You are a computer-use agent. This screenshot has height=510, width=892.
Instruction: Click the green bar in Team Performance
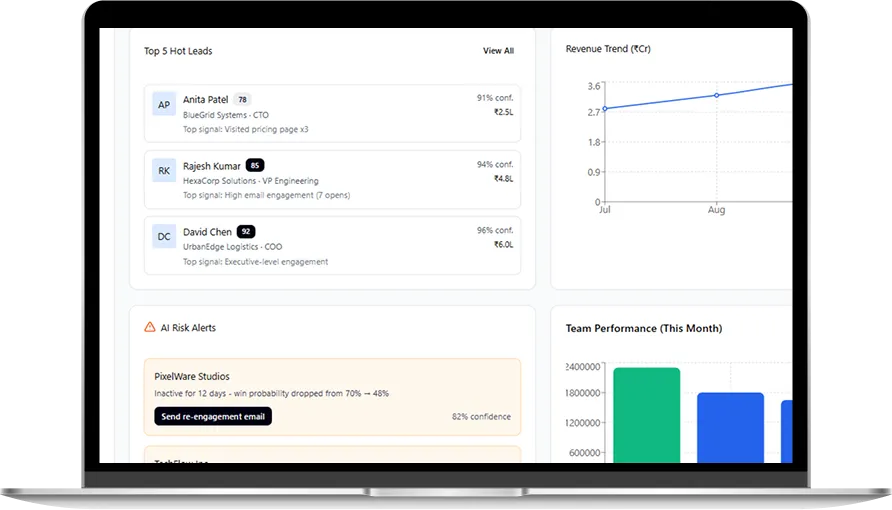pos(646,416)
